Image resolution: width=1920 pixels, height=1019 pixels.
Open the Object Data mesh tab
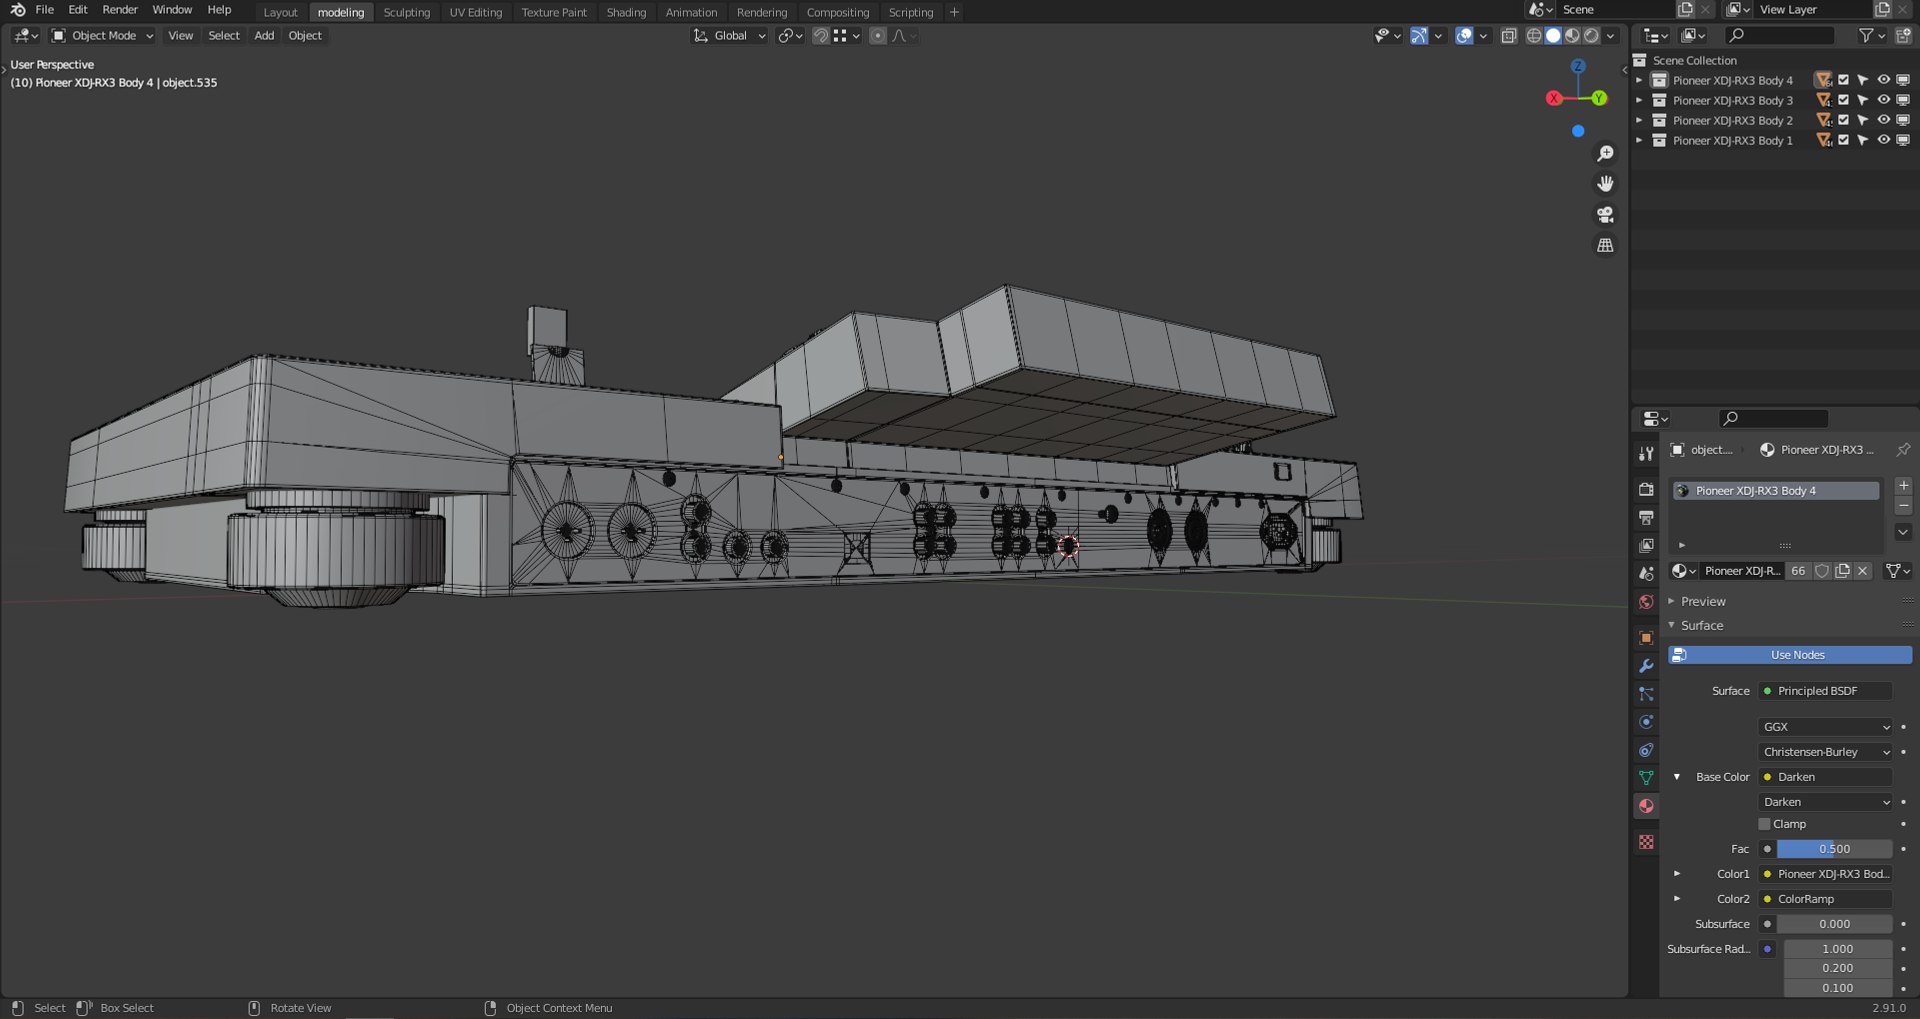[1646, 777]
